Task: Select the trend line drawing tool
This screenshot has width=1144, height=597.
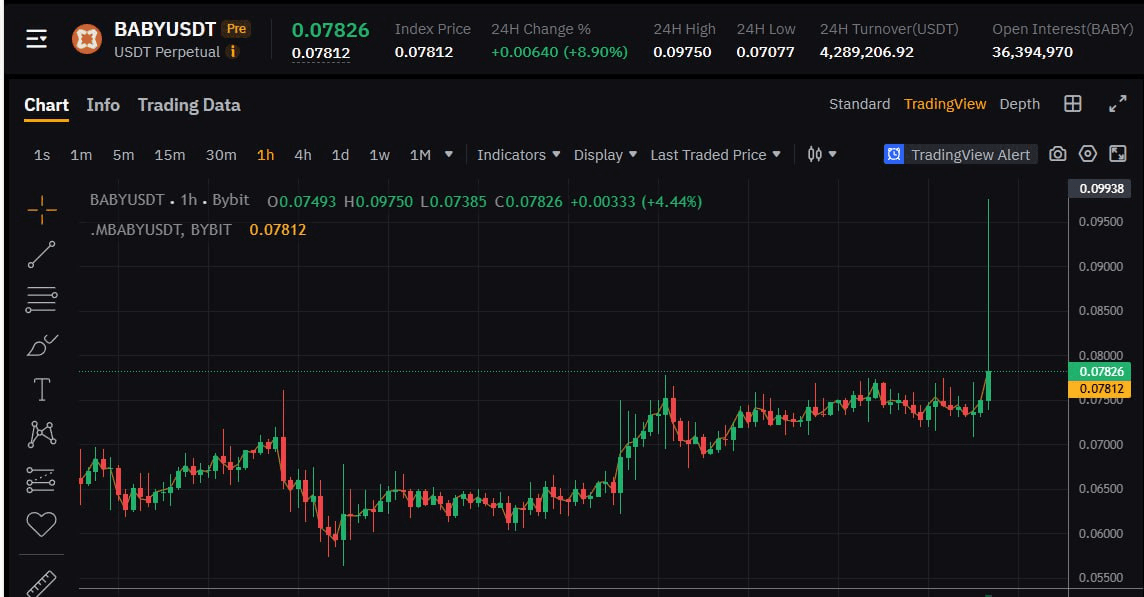Action: [41, 253]
